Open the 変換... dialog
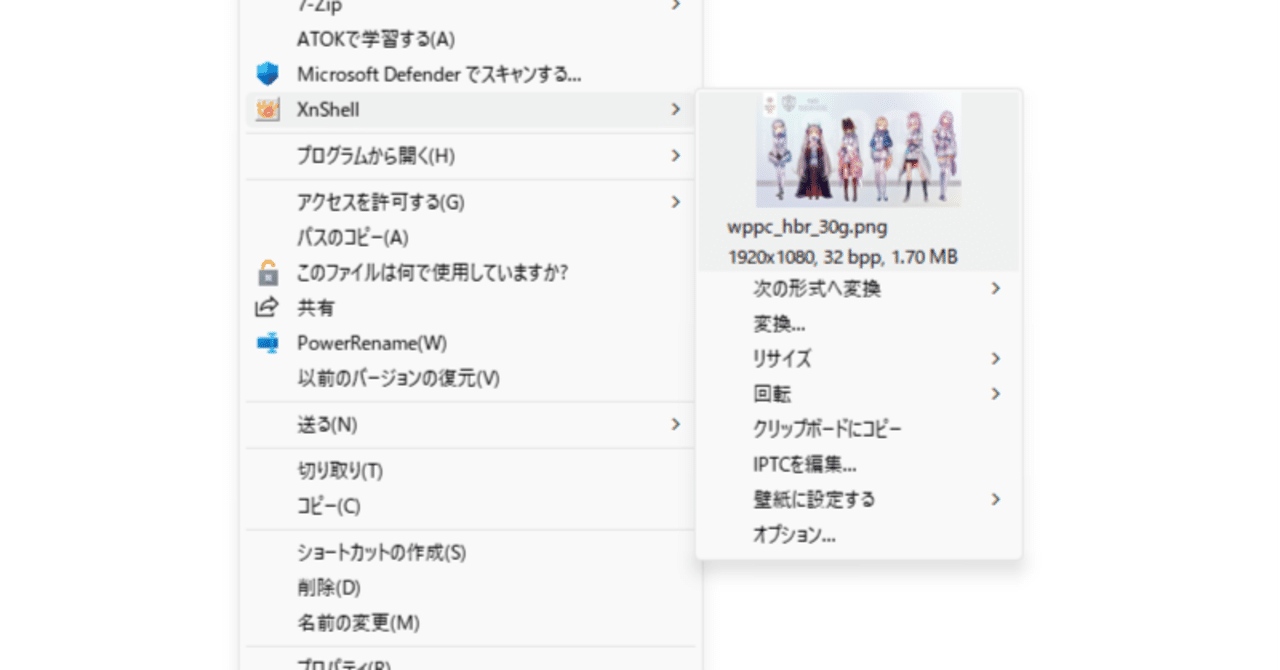 pyautogui.click(x=780, y=324)
